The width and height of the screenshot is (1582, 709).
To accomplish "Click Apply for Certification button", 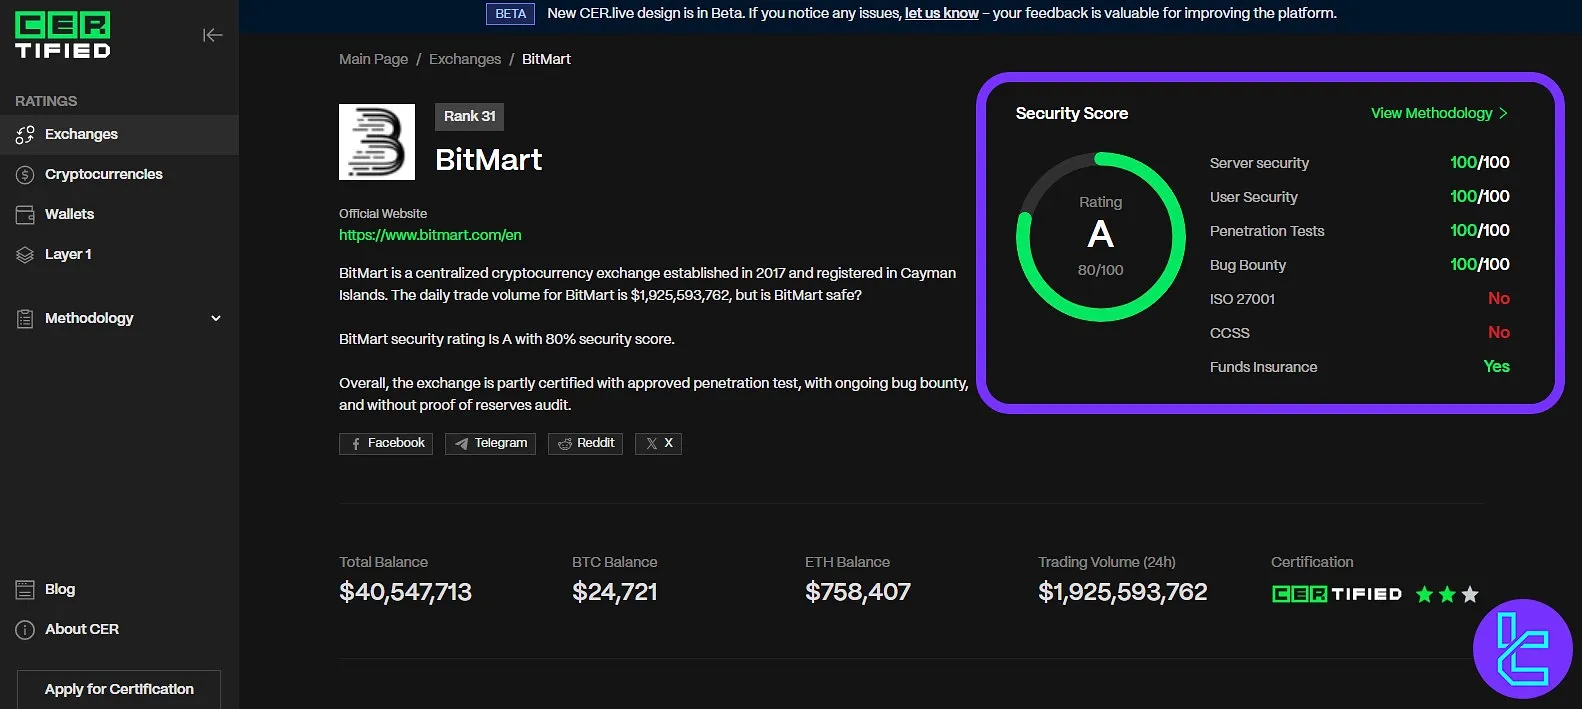I will (x=119, y=689).
